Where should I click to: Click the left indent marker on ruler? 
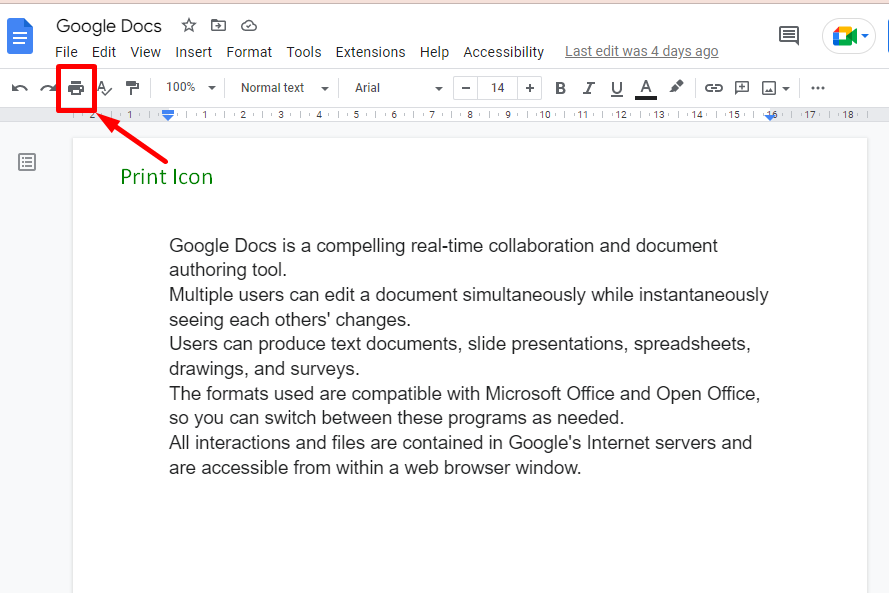(168, 115)
